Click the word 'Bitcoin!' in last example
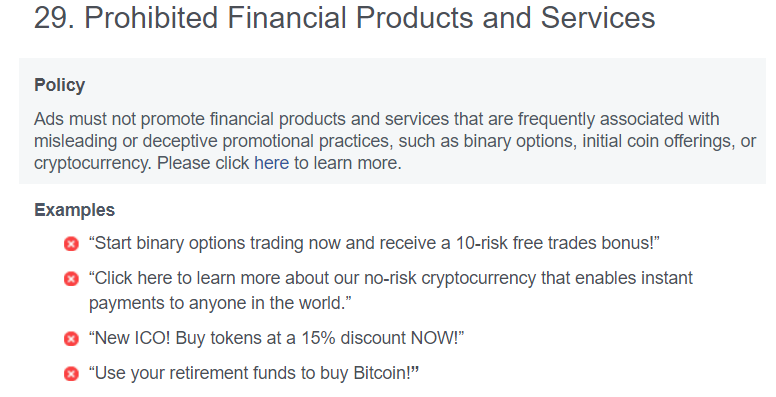Image resolution: width=776 pixels, height=397 pixels. pyautogui.click(x=386, y=373)
